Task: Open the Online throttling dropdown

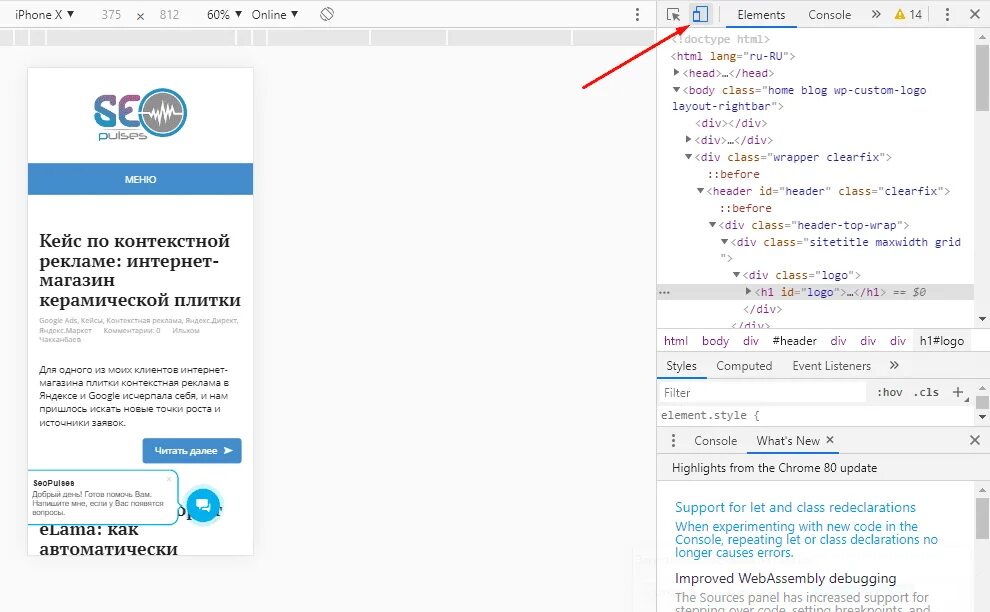Action: (x=275, y=15)
